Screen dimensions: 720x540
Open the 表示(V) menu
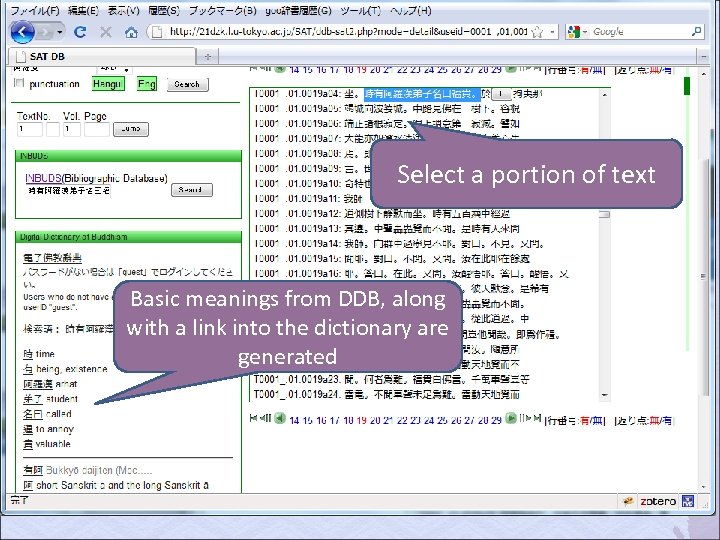click(124, 11)
